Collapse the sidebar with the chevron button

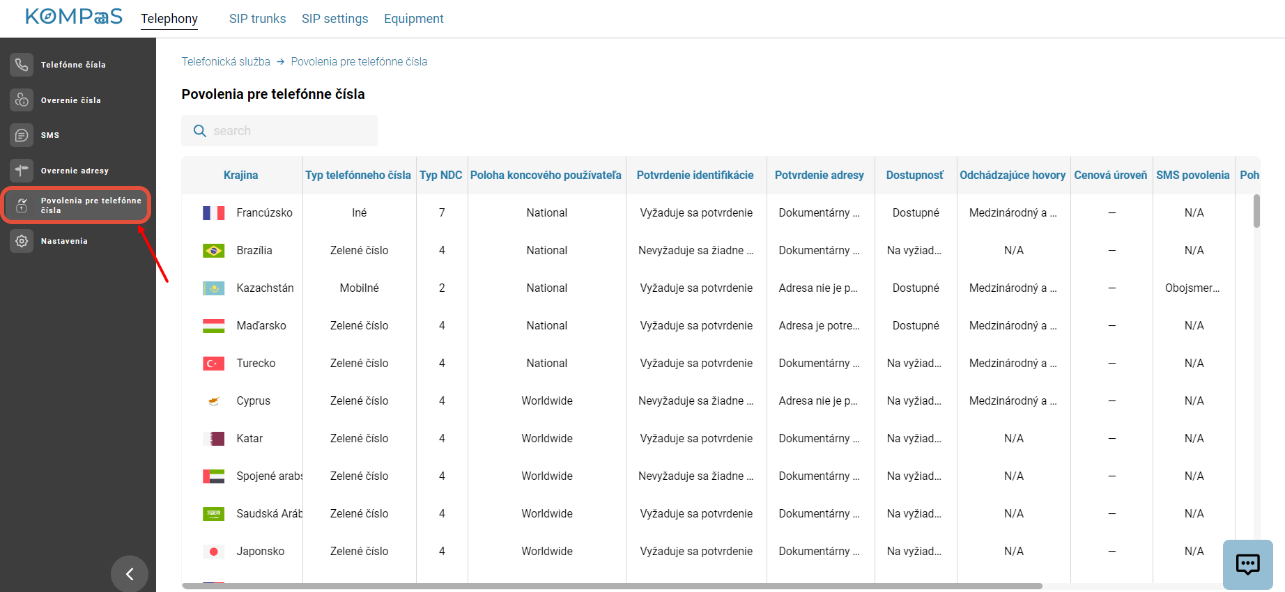tap(129, 574)
